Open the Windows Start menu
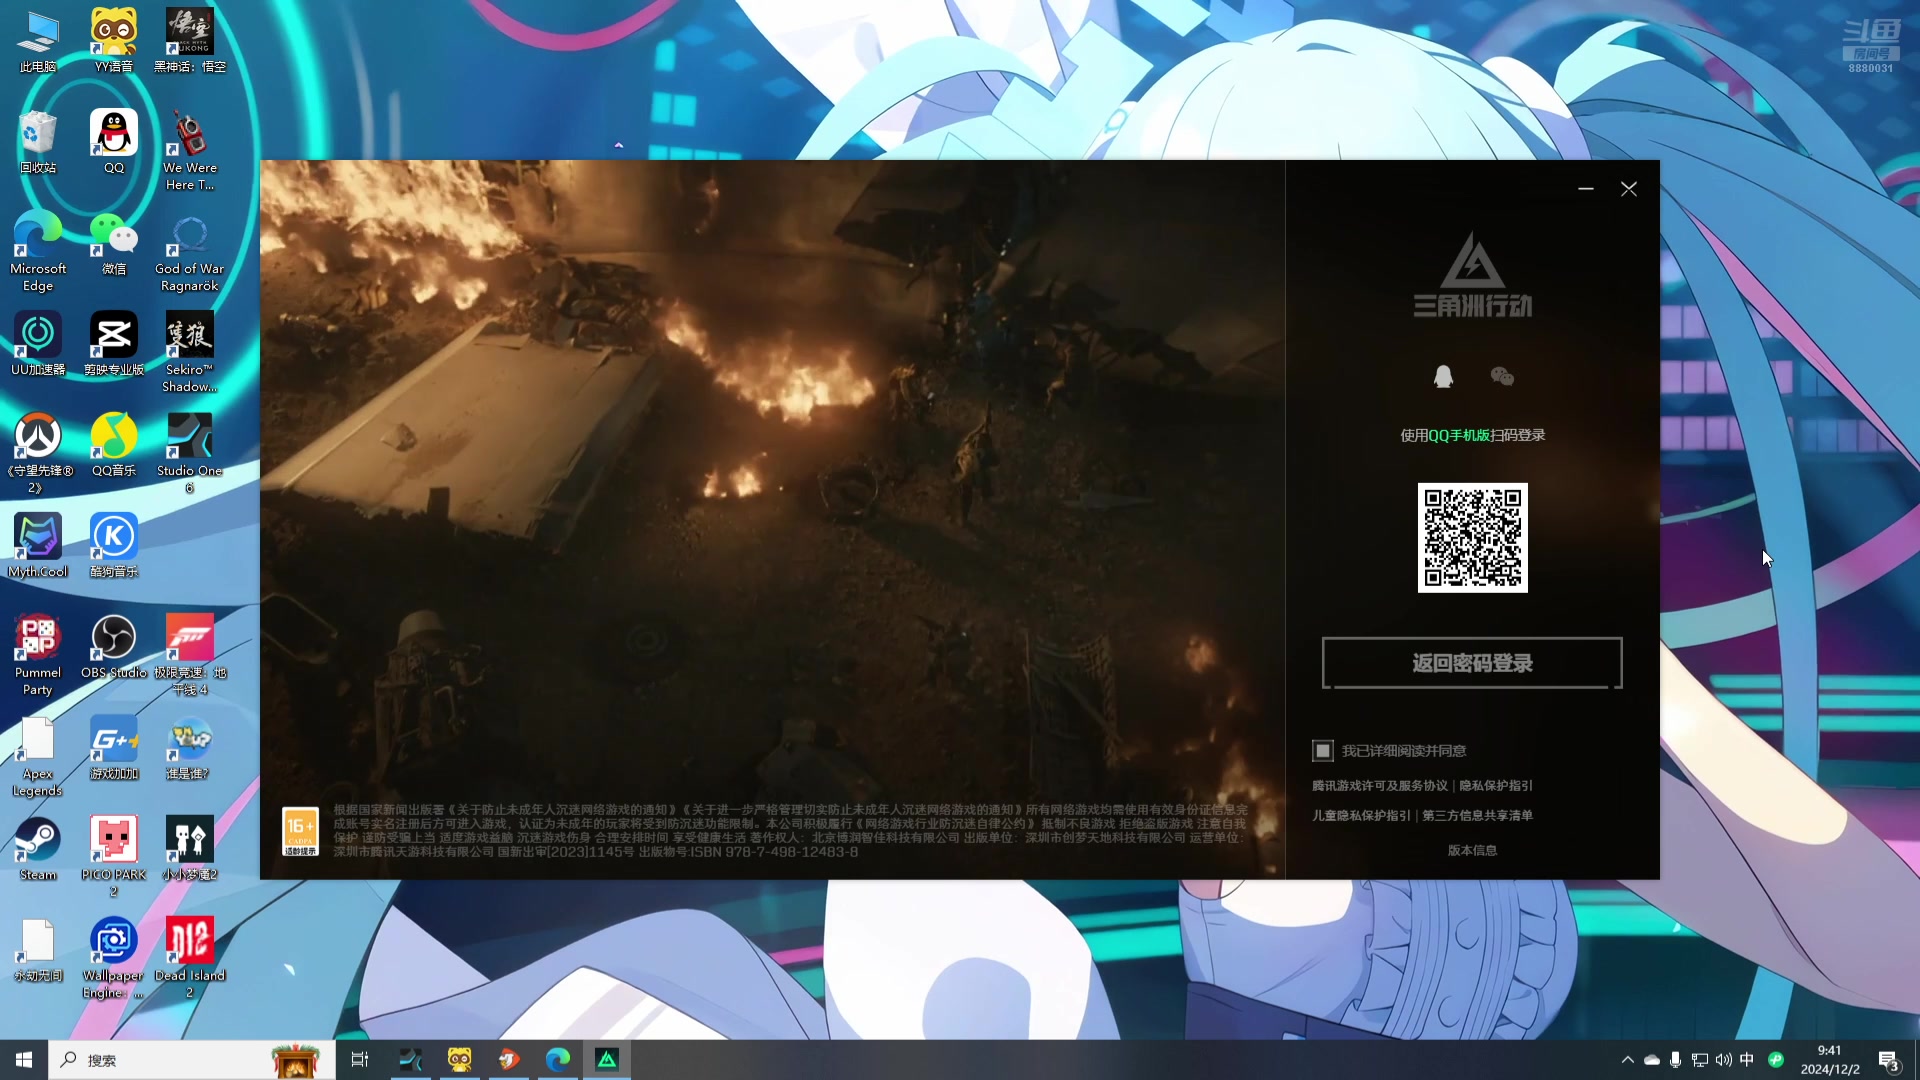The image size is (1920, 1080). tap(24, 1059)
